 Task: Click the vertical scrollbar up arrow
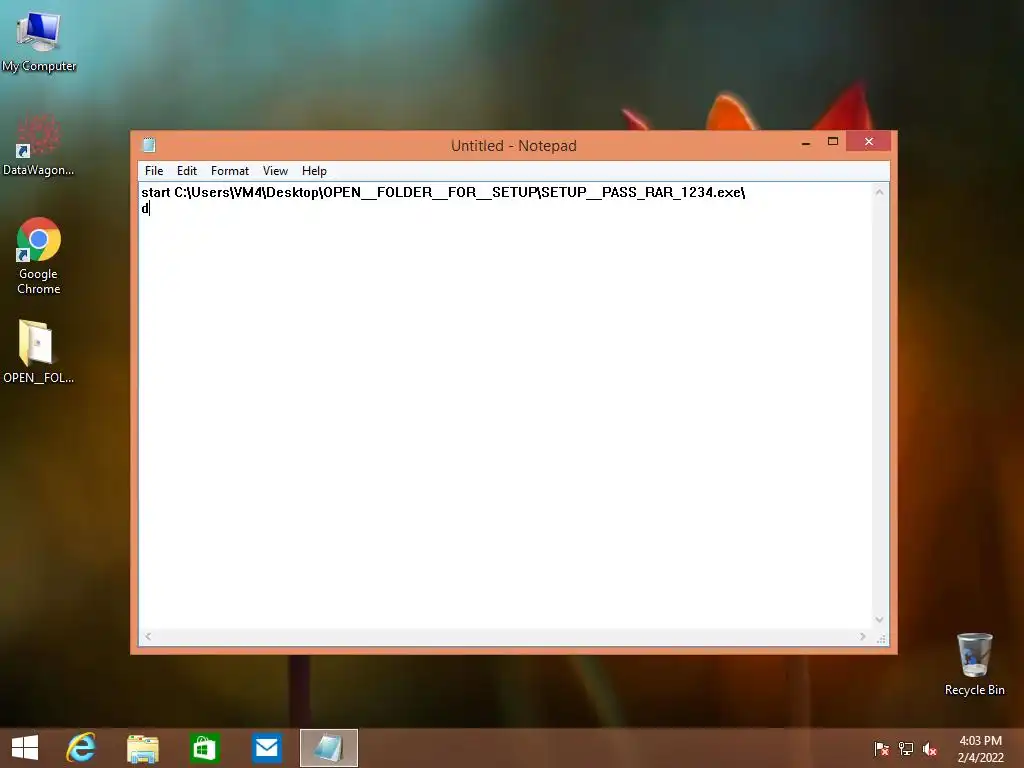[880, 192]
